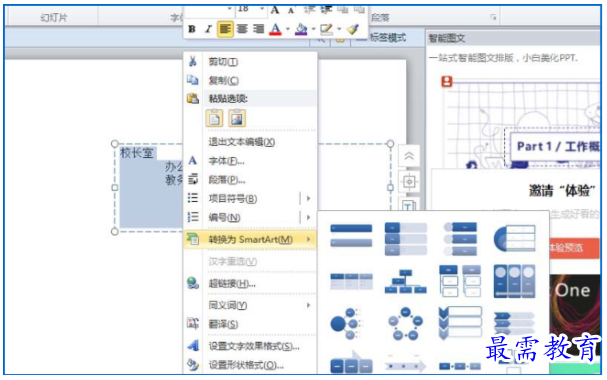Toggle align-left button in mini toolbar
This screenshot has height=380, width=607.
[225, 29]
